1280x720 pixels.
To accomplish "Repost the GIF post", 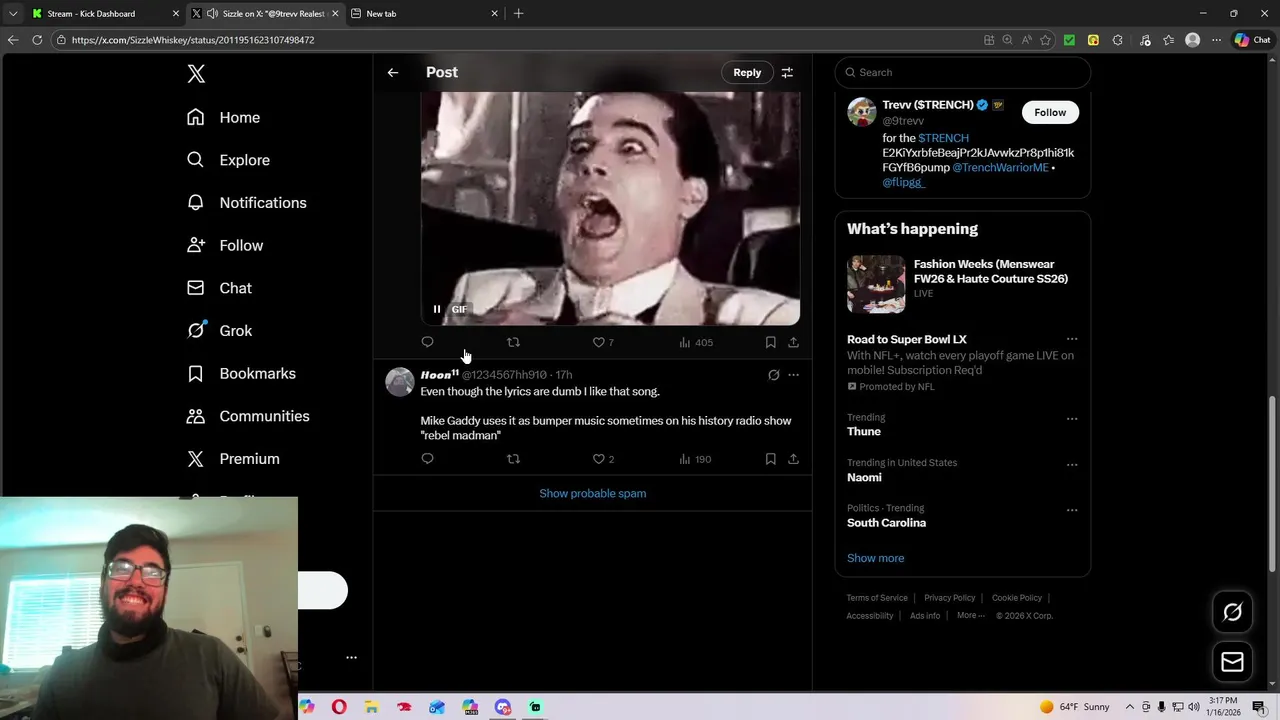I will [x=513, y=342].
